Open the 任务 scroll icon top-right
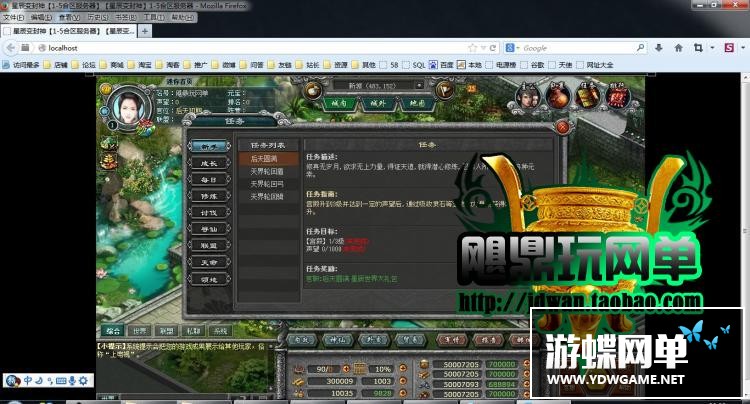 coord(587,97)
